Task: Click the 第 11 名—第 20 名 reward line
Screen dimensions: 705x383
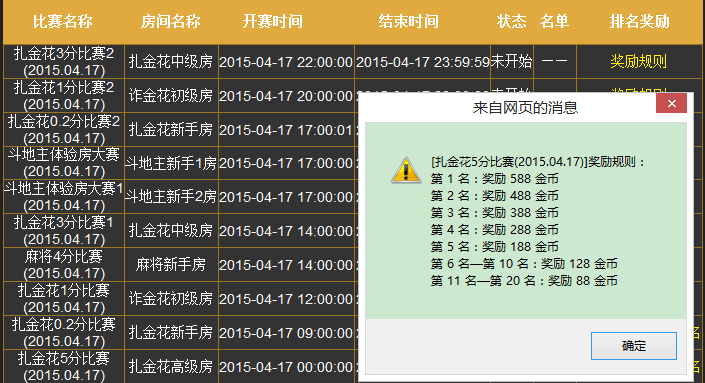Action: (x=524, y=281)
